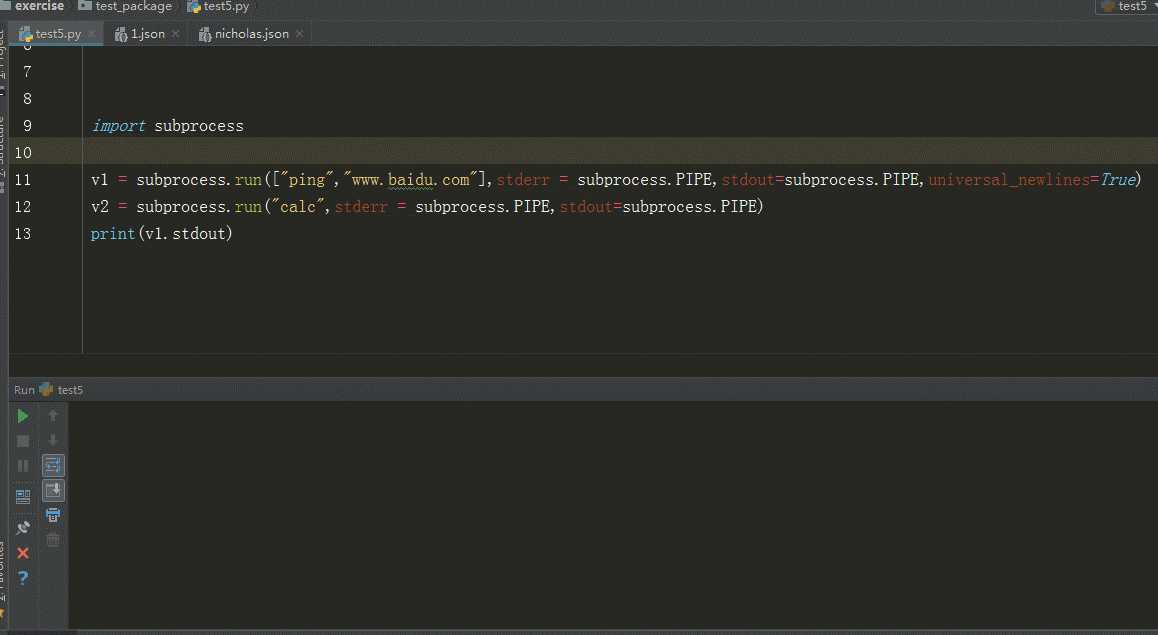This screenshot has width=1158, height=635.
Task: Click exercise in the breadcrumb bar
Action: (39, 6)
